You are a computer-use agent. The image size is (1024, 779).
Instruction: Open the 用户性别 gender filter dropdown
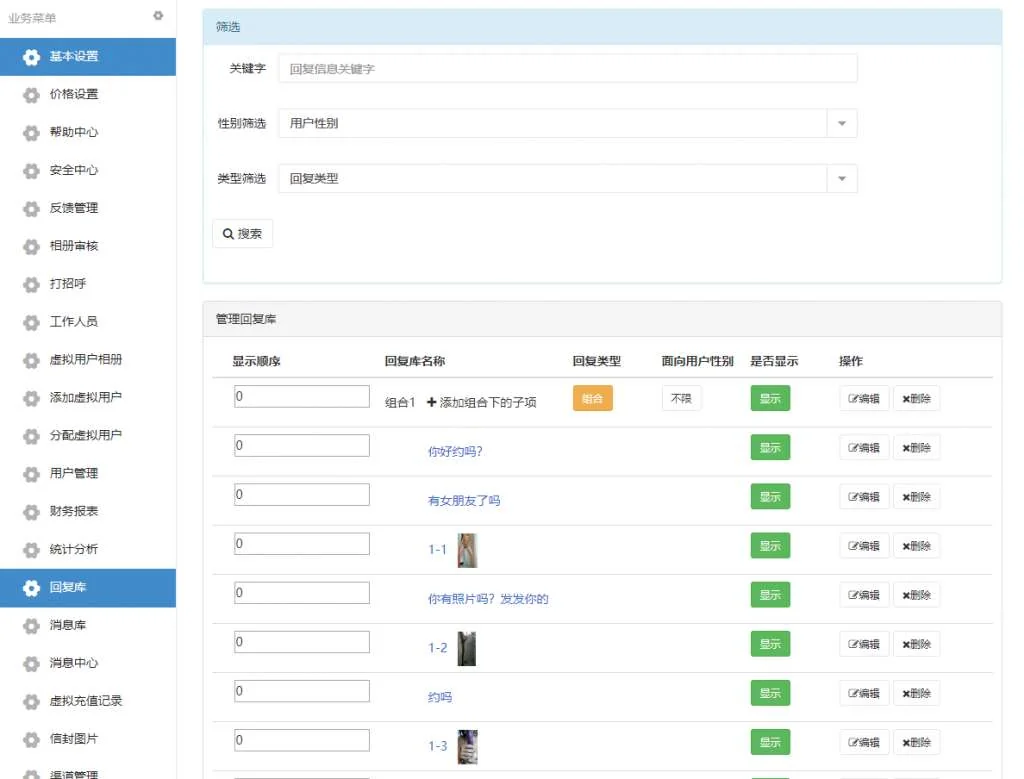pos(841,124)
